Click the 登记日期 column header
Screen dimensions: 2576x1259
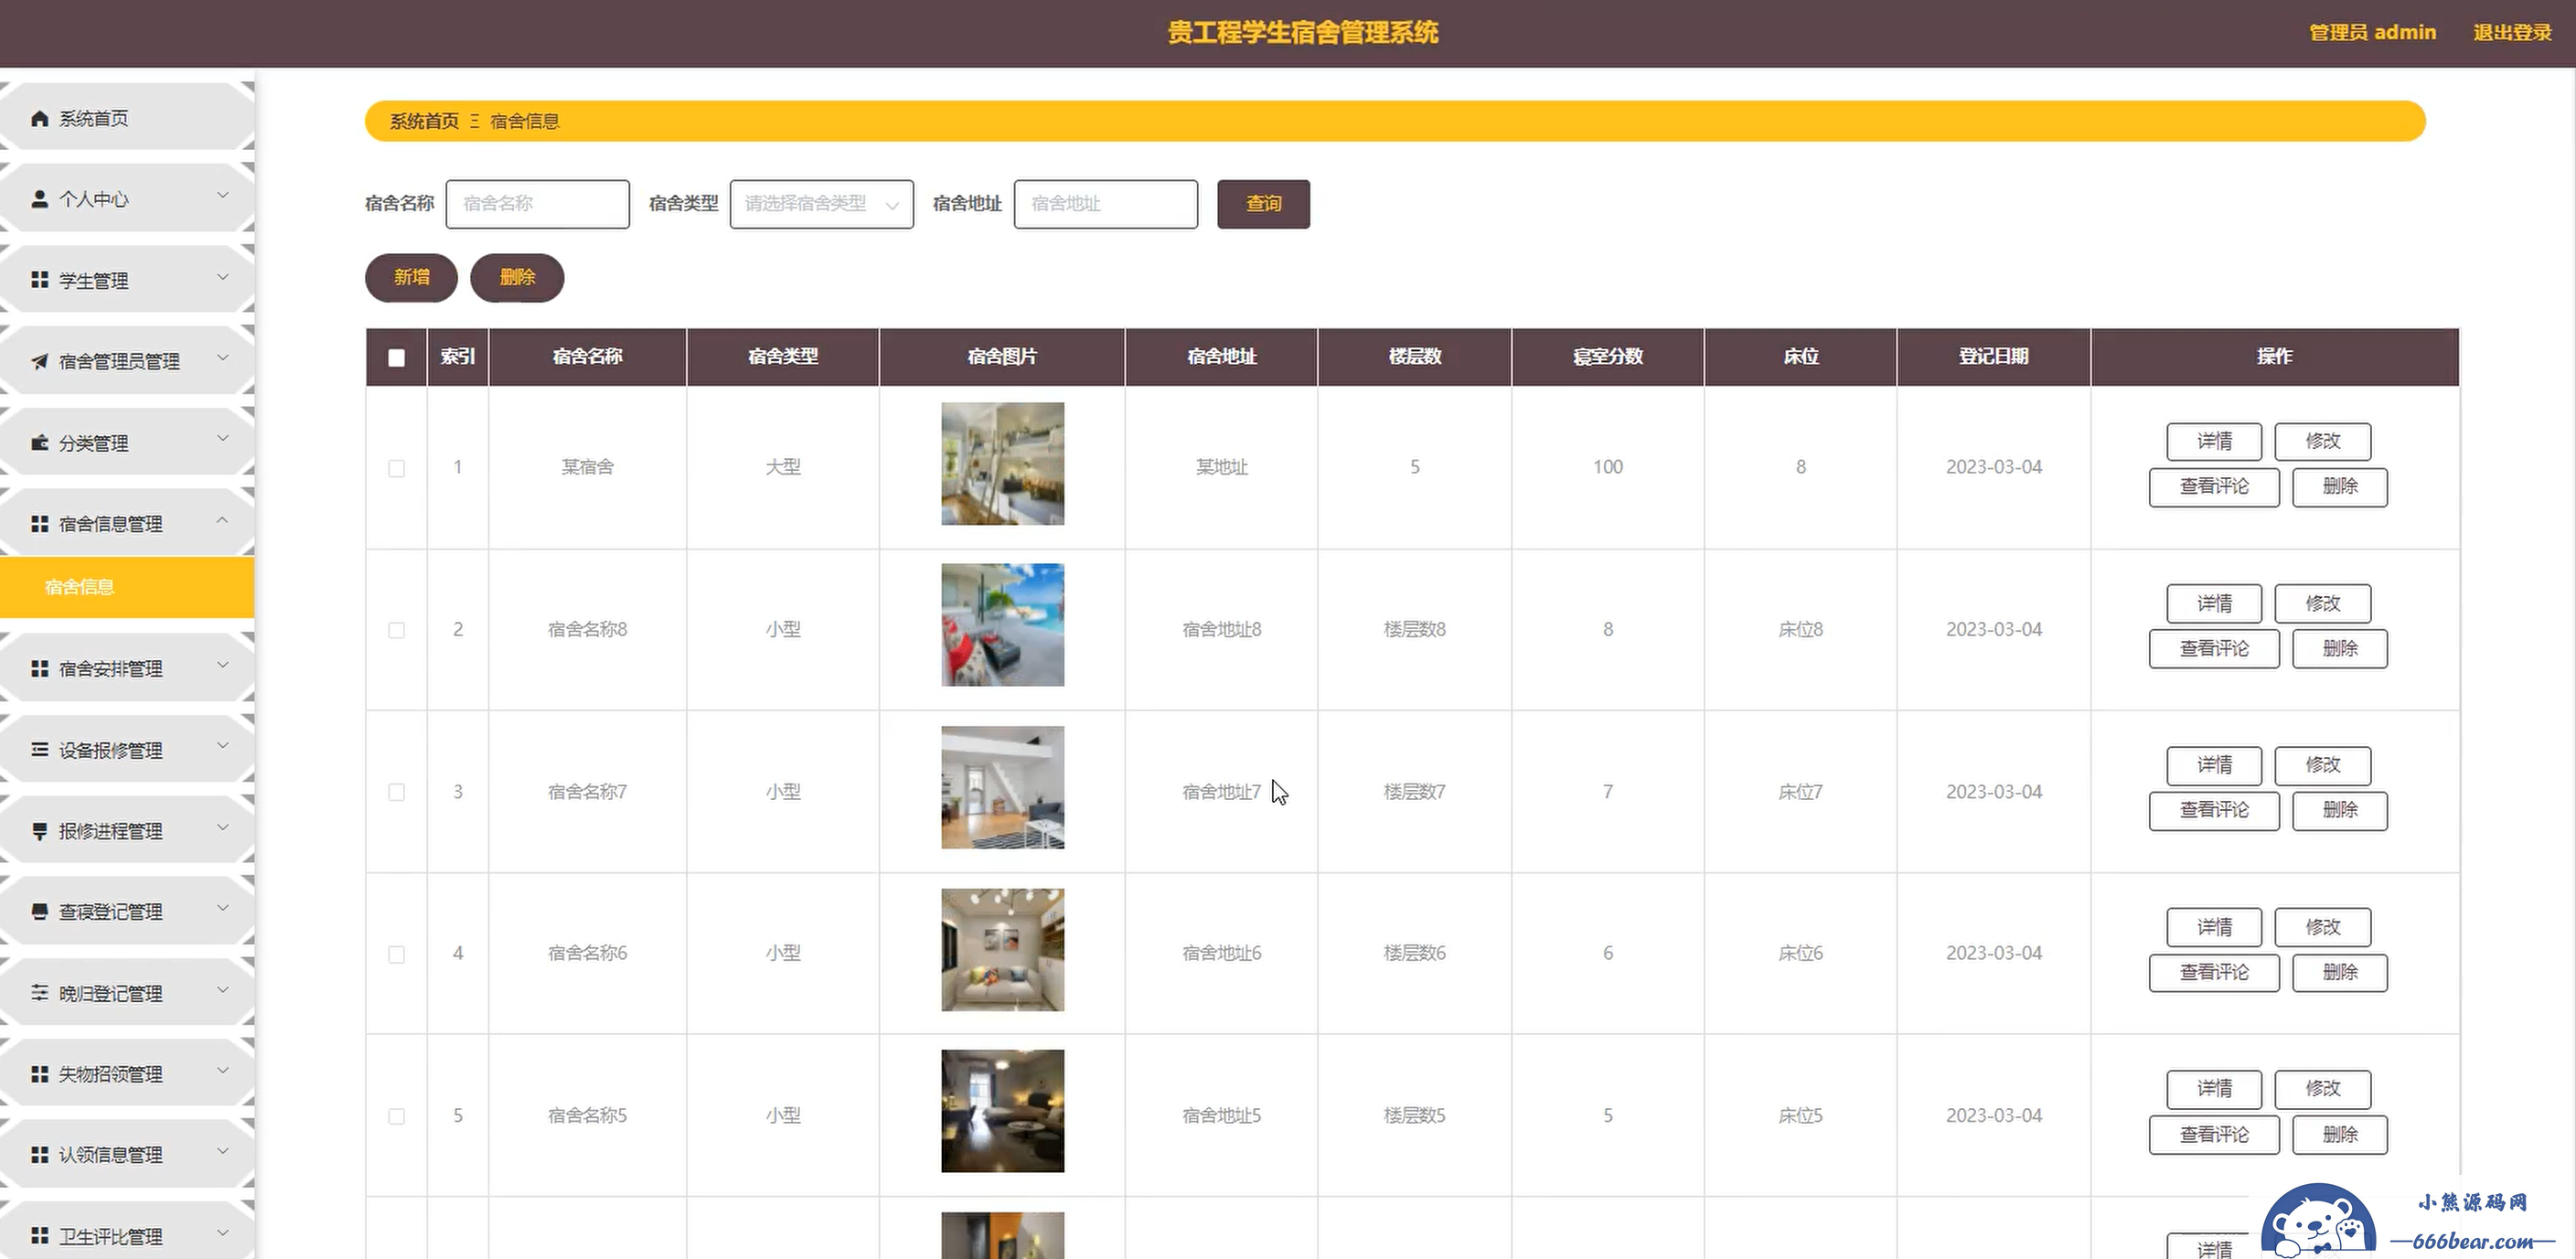(1993, 357)
